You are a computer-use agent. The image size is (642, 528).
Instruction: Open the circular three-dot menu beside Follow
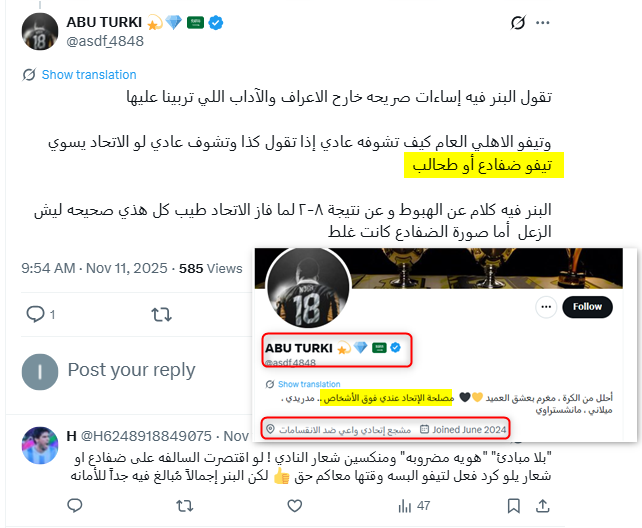pos(546,307)
